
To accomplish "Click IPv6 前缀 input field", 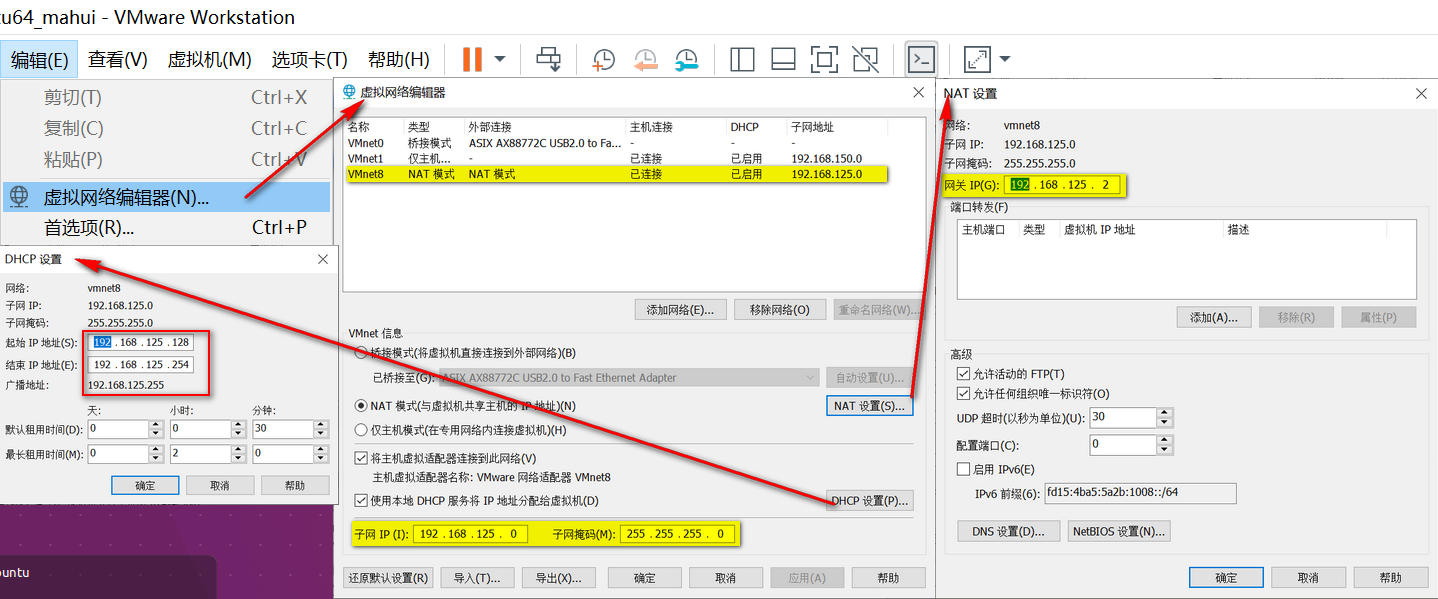I will click(x=1140, y=493).
